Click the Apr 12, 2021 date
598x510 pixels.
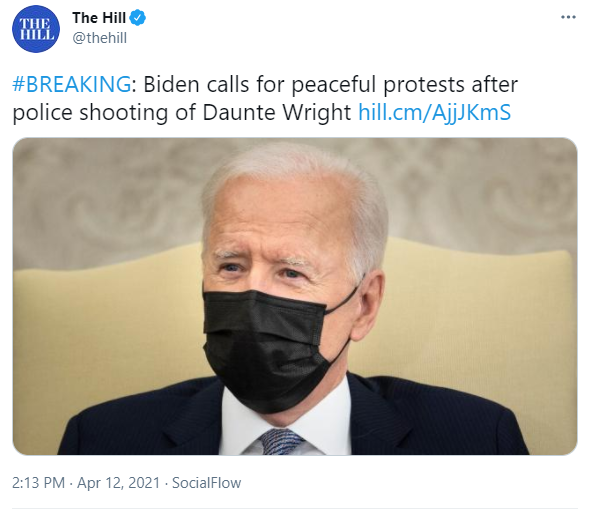(x=118, y=483)
